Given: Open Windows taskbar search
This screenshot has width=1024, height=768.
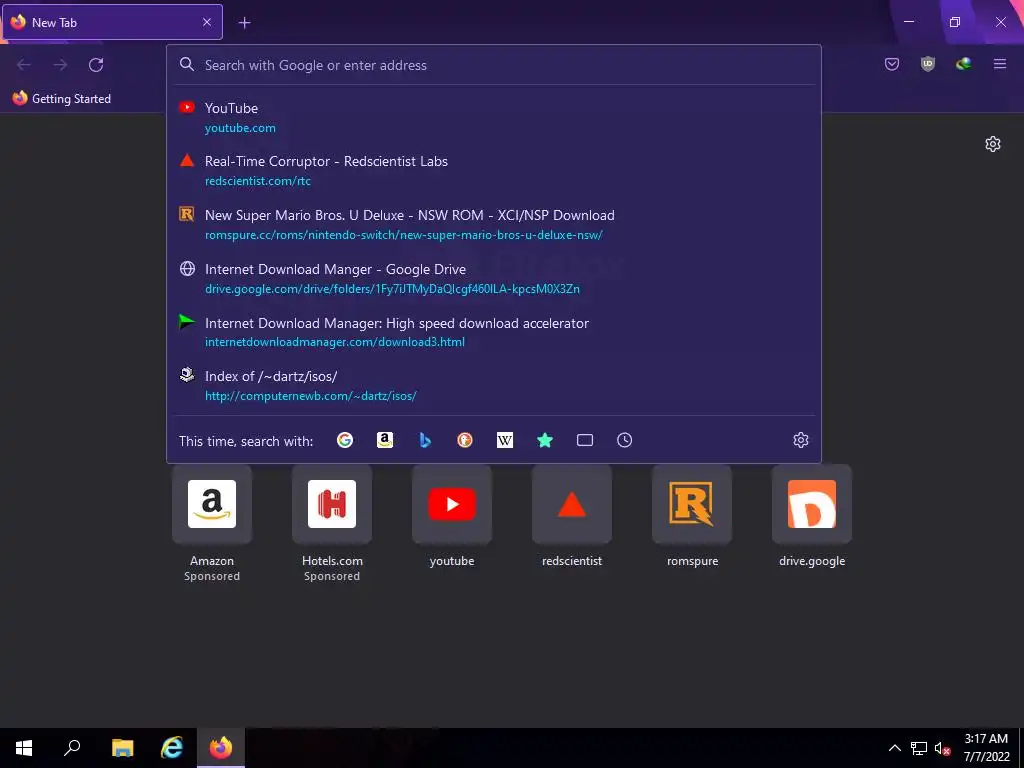Looking at the screenshot, I should click(72, 748).
